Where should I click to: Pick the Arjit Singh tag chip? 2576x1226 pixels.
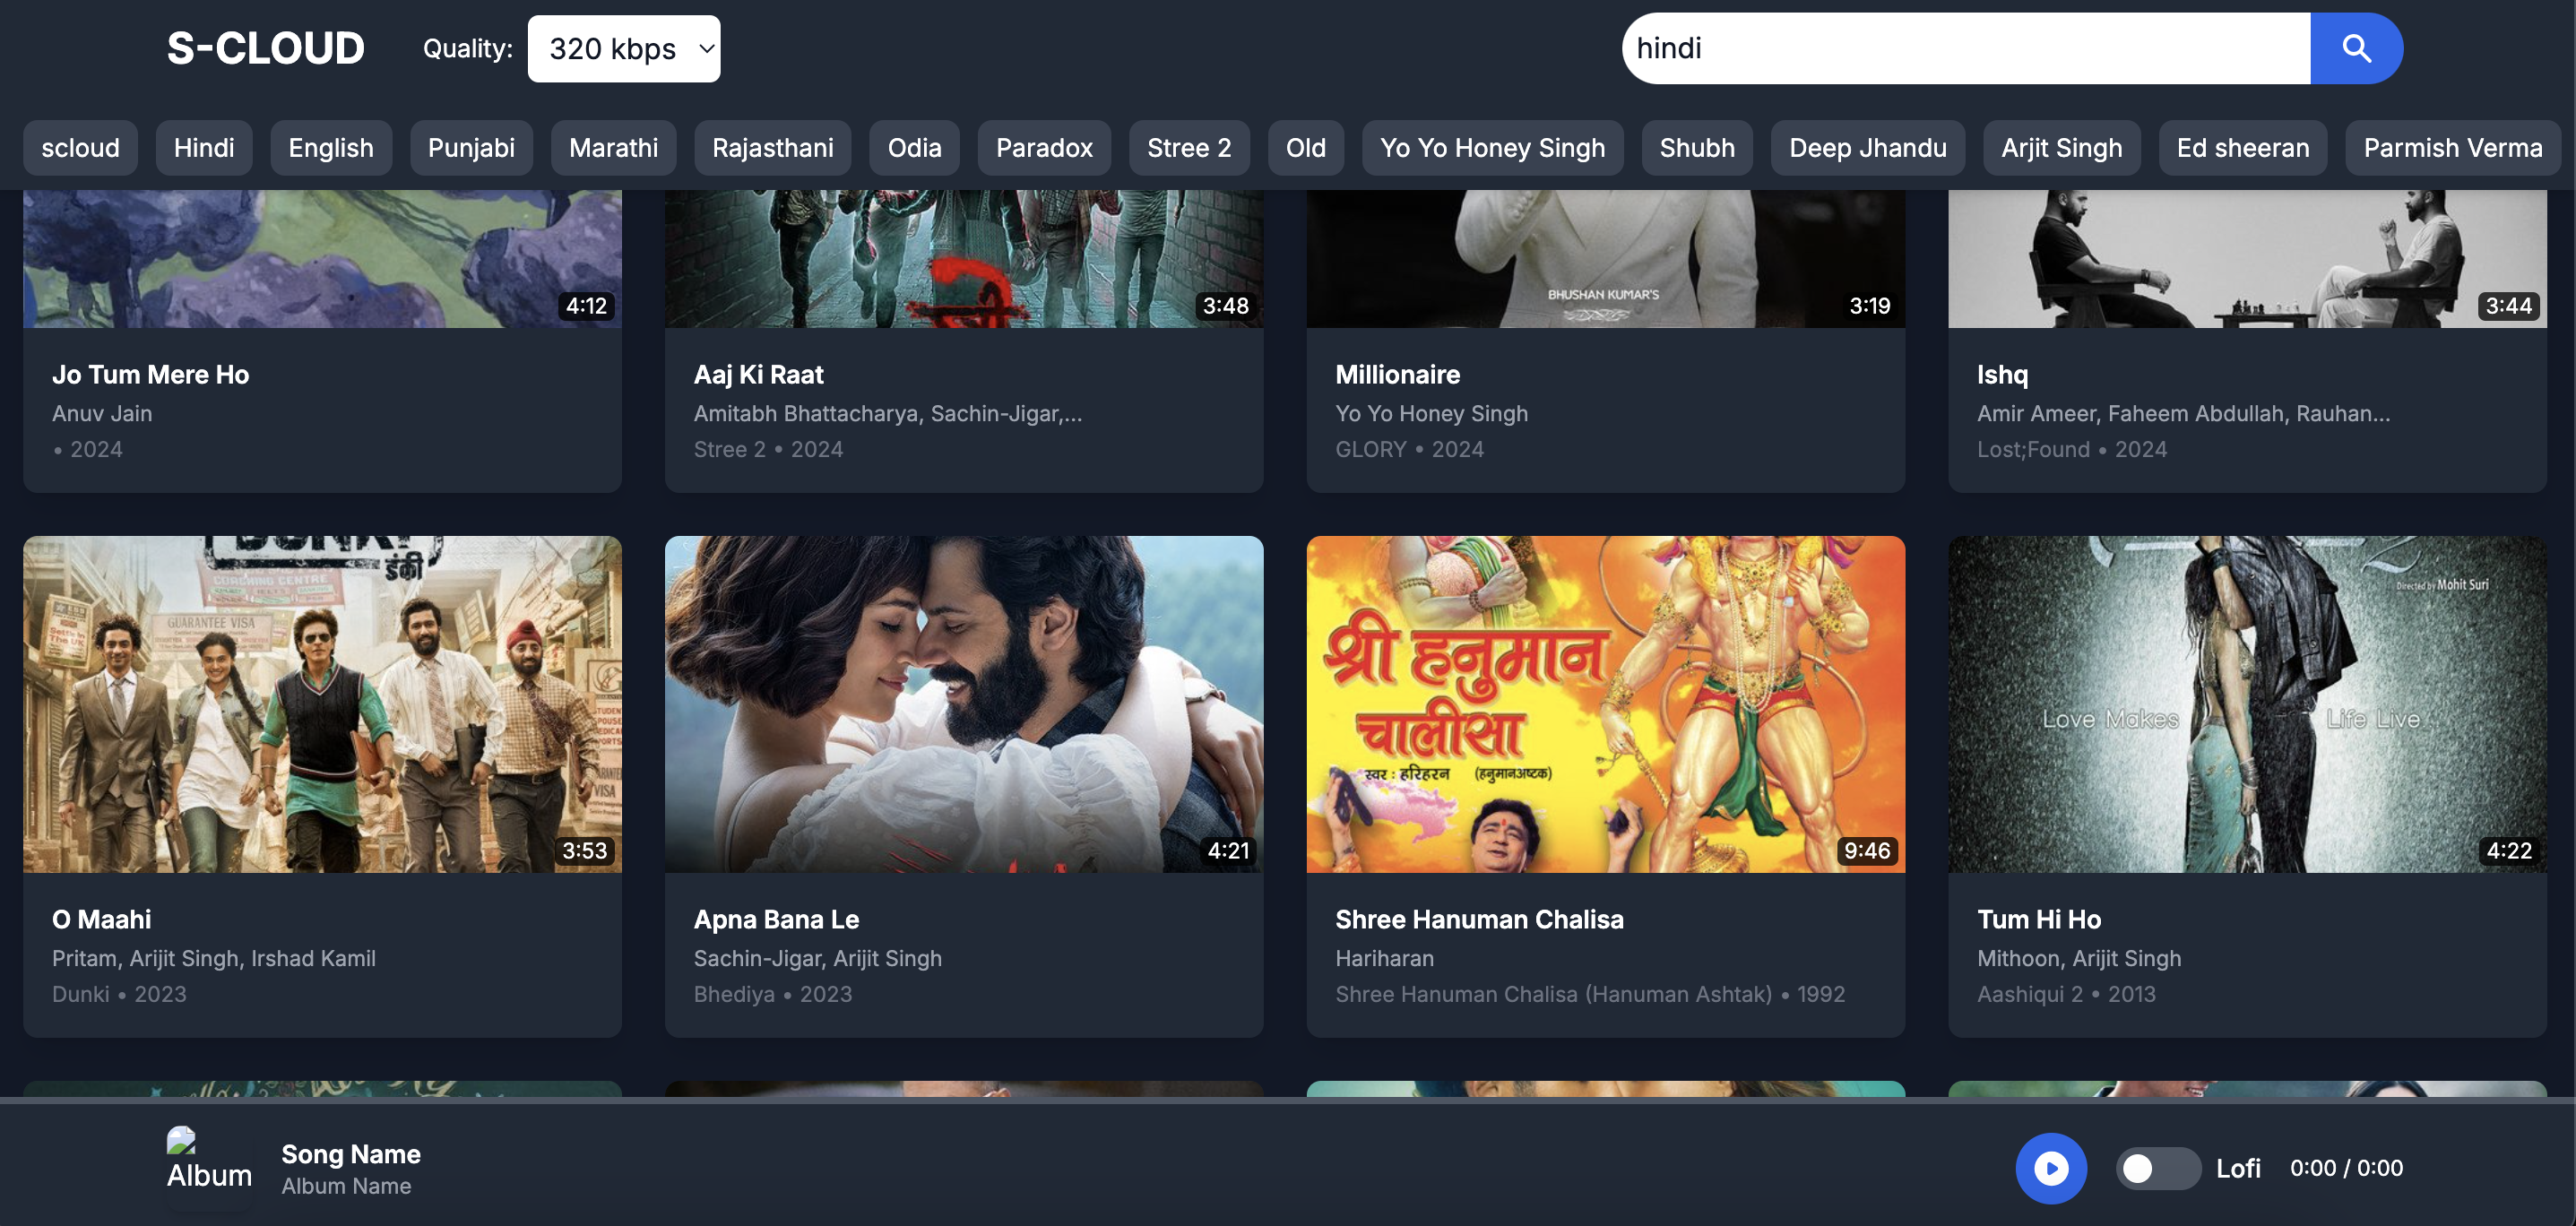[x=2062, y=148]
